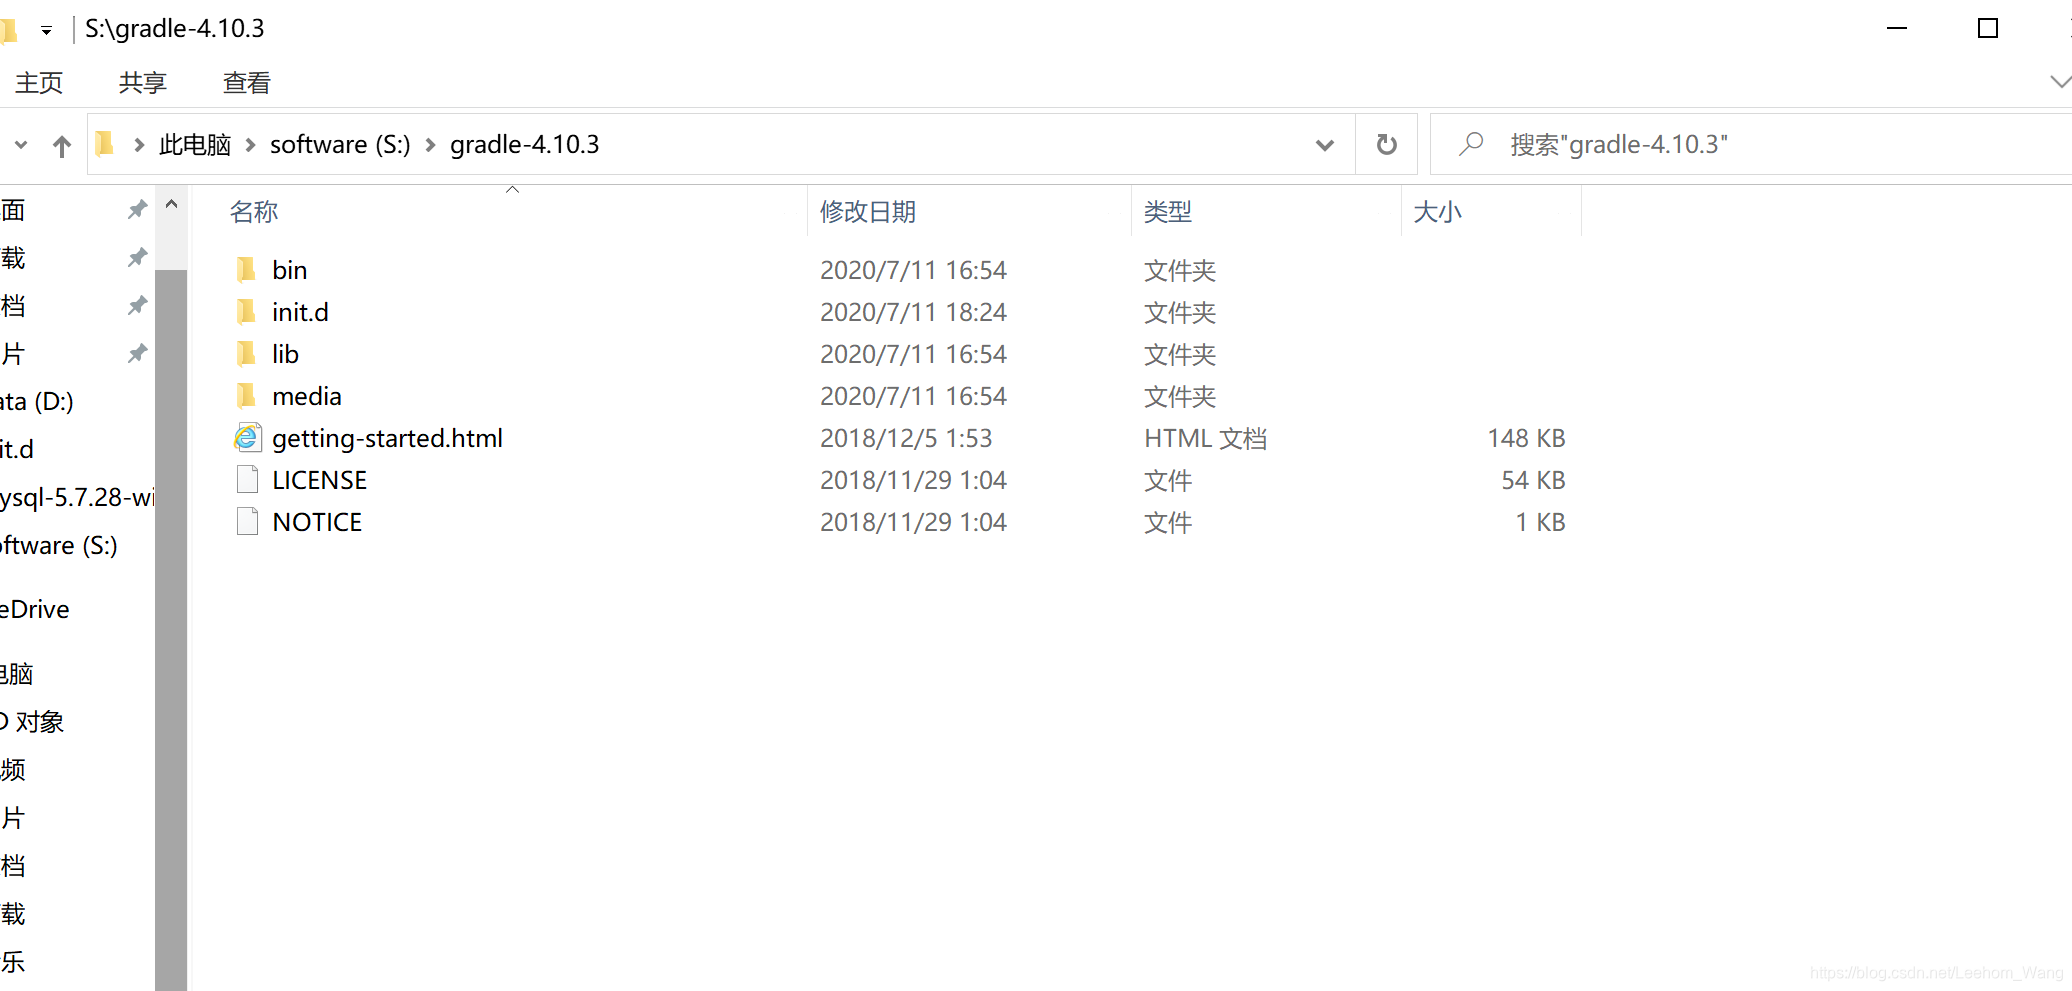Select the LICENSE file name
Image resolution: width=2072 pixels, height=991 pixels.
[319, 480]
